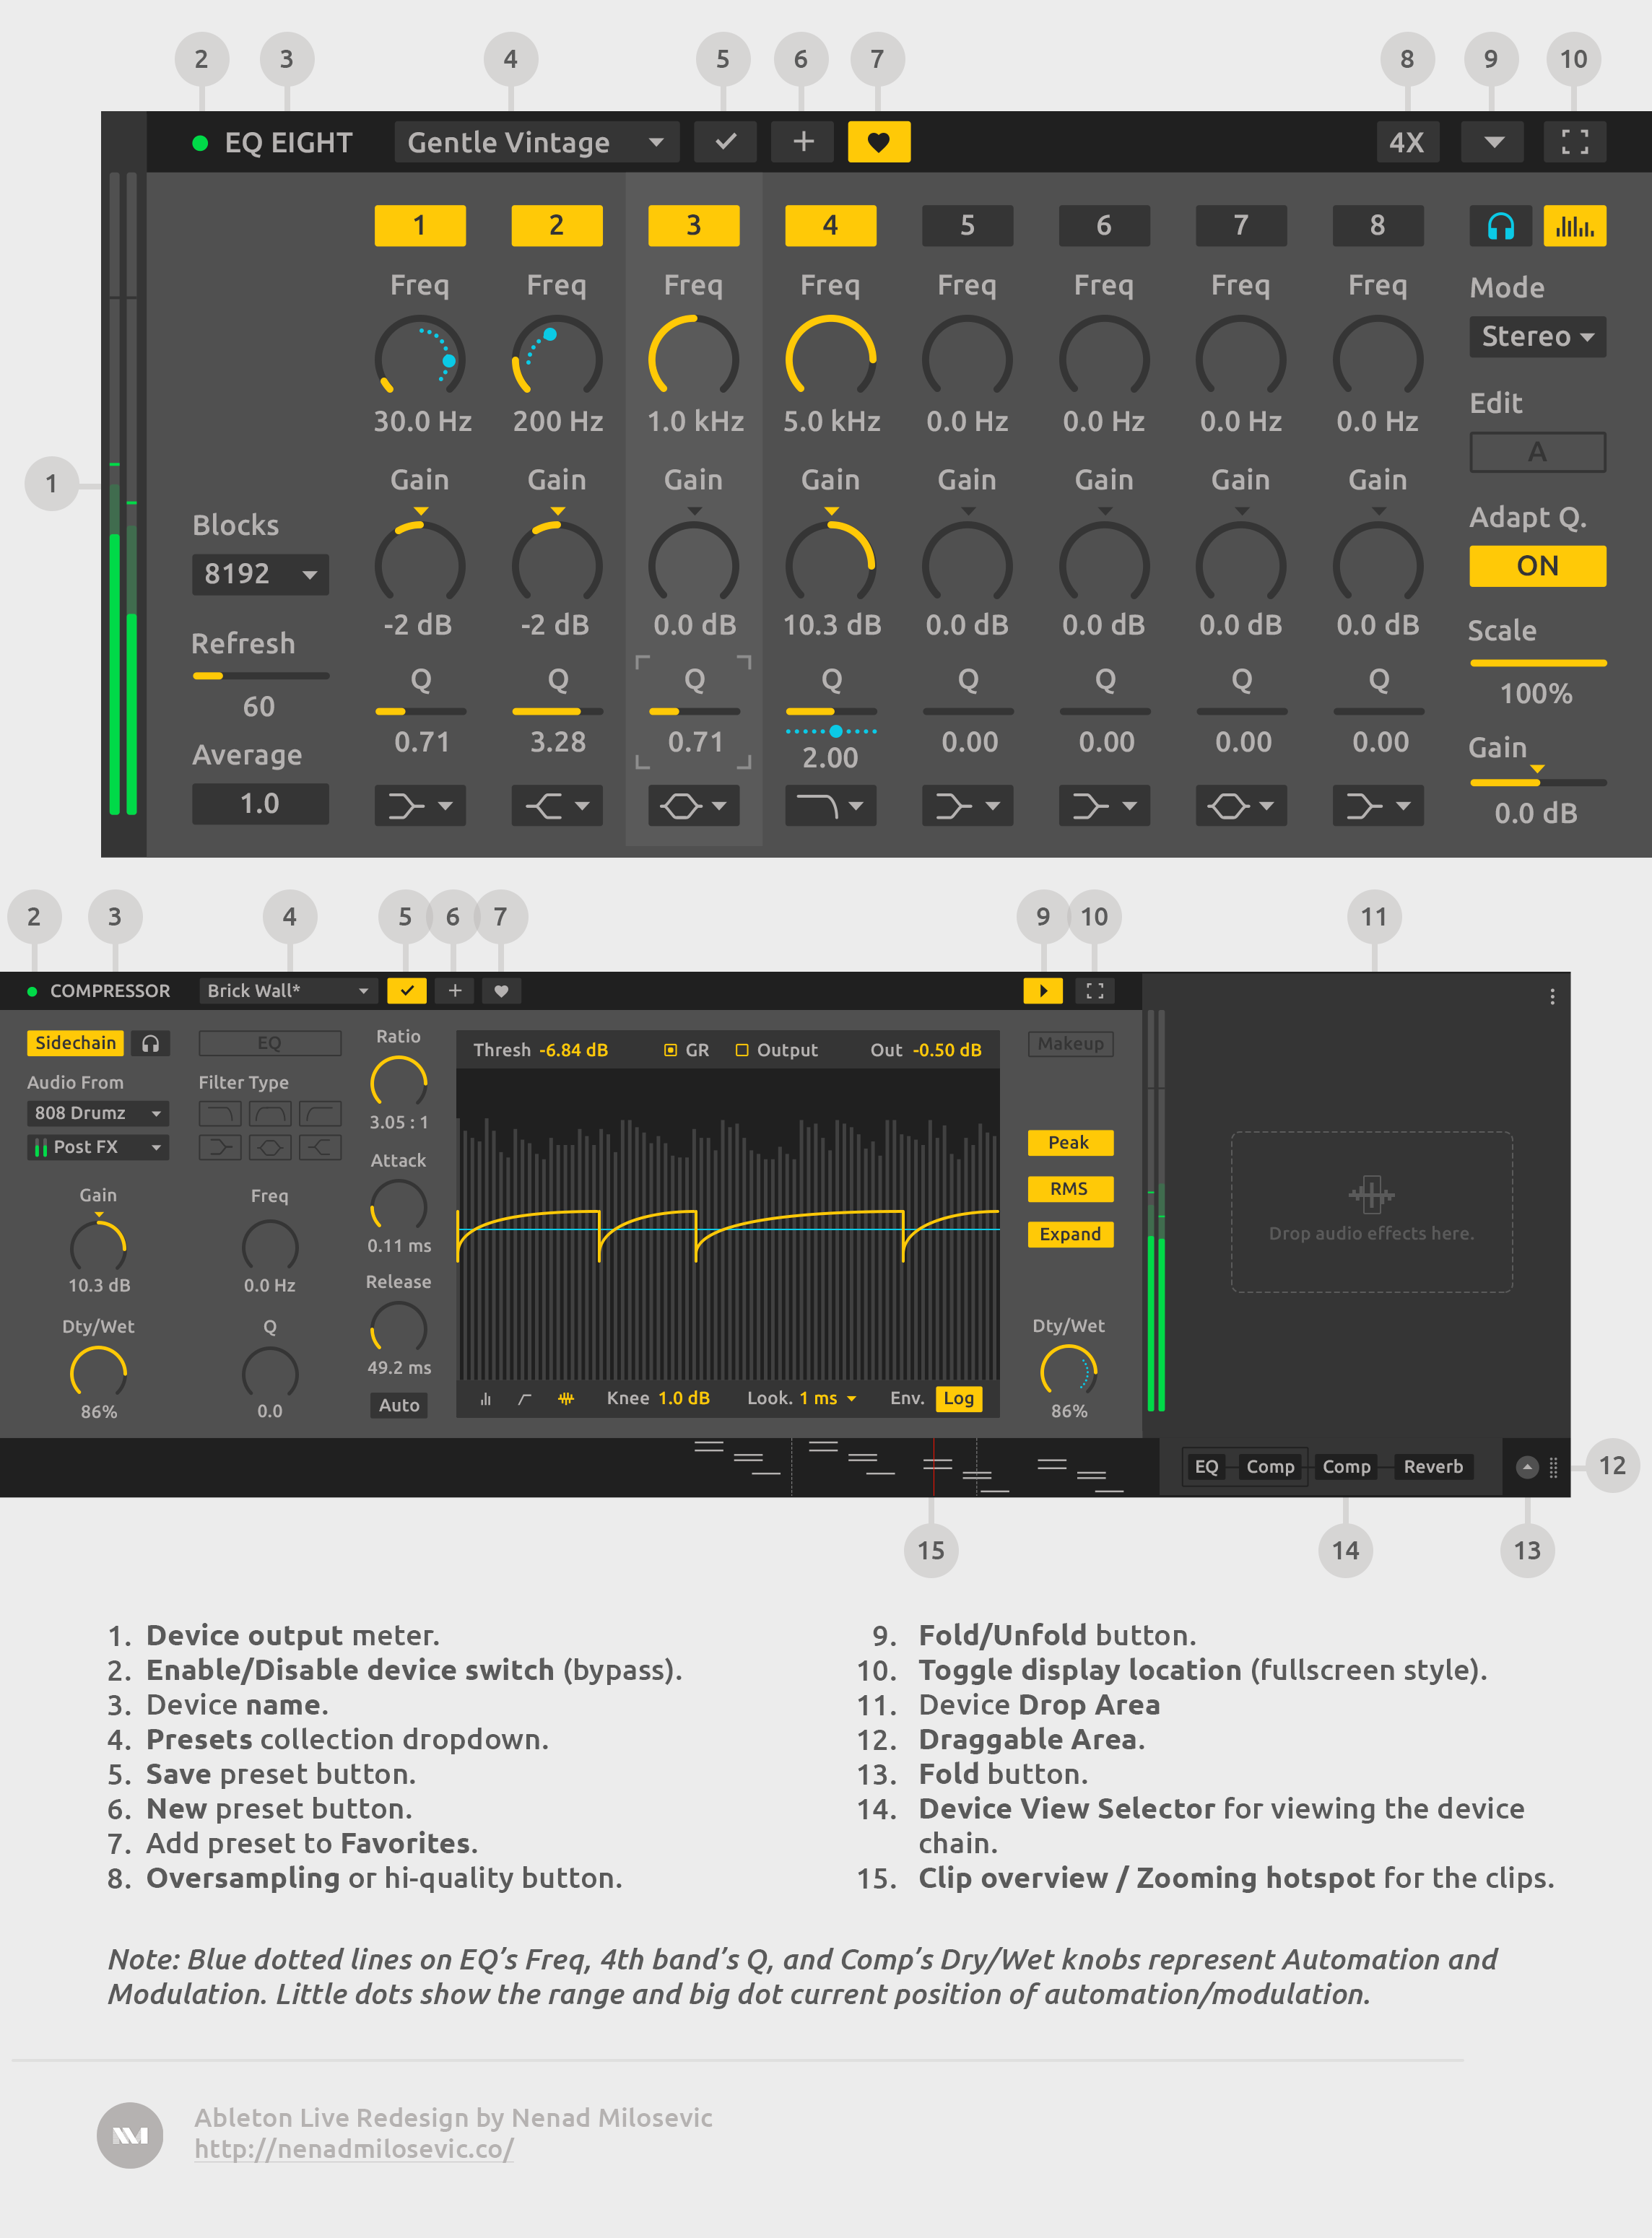The width and height of the screenshot is (1652, 2238).
Task: Open the Stereo mode dropdown
Action: (1537, 336)
